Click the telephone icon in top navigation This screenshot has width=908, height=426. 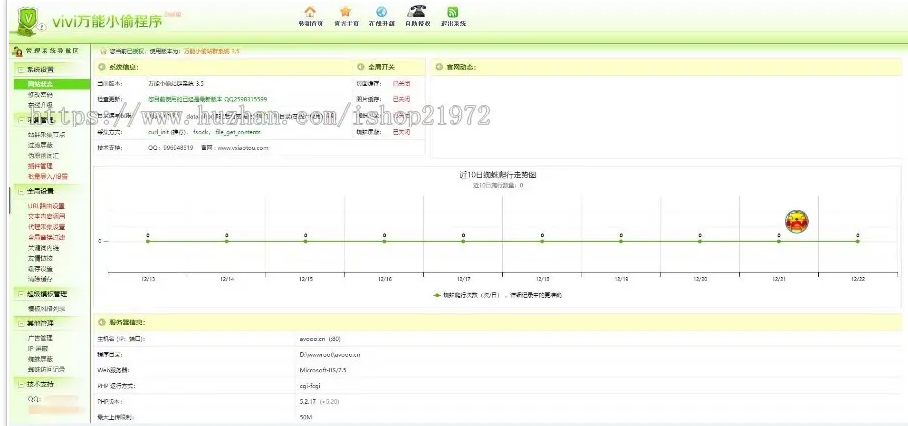417,11
